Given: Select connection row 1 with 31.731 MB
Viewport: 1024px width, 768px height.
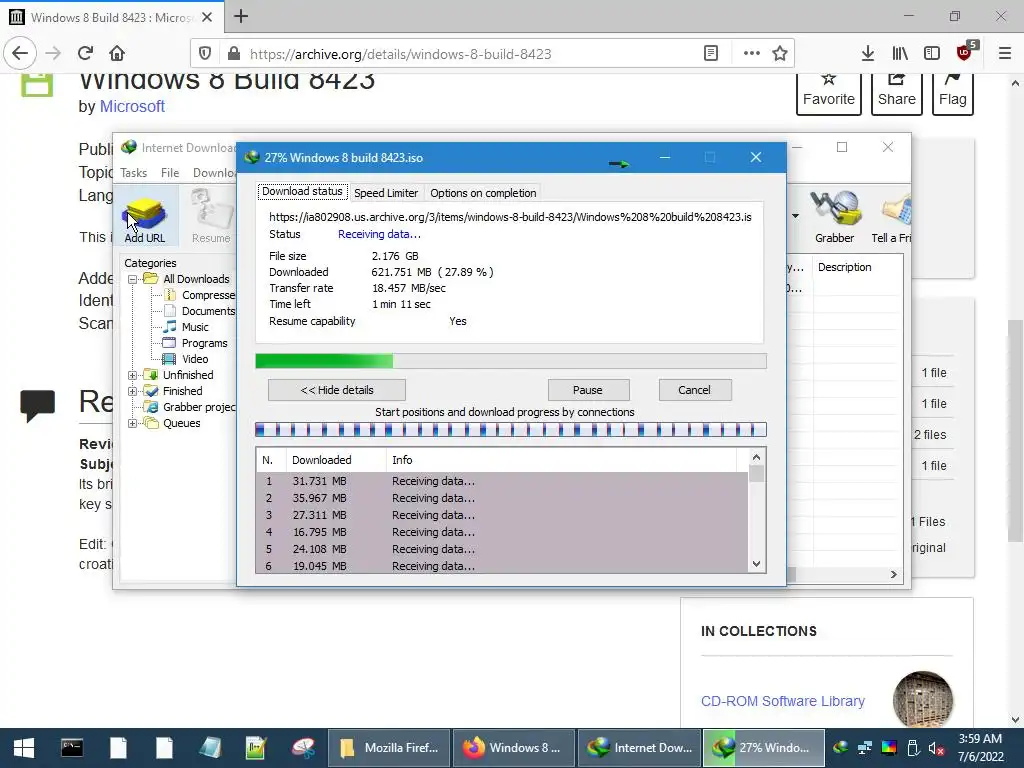Looking at the screenshot, I should pos(502,481).
